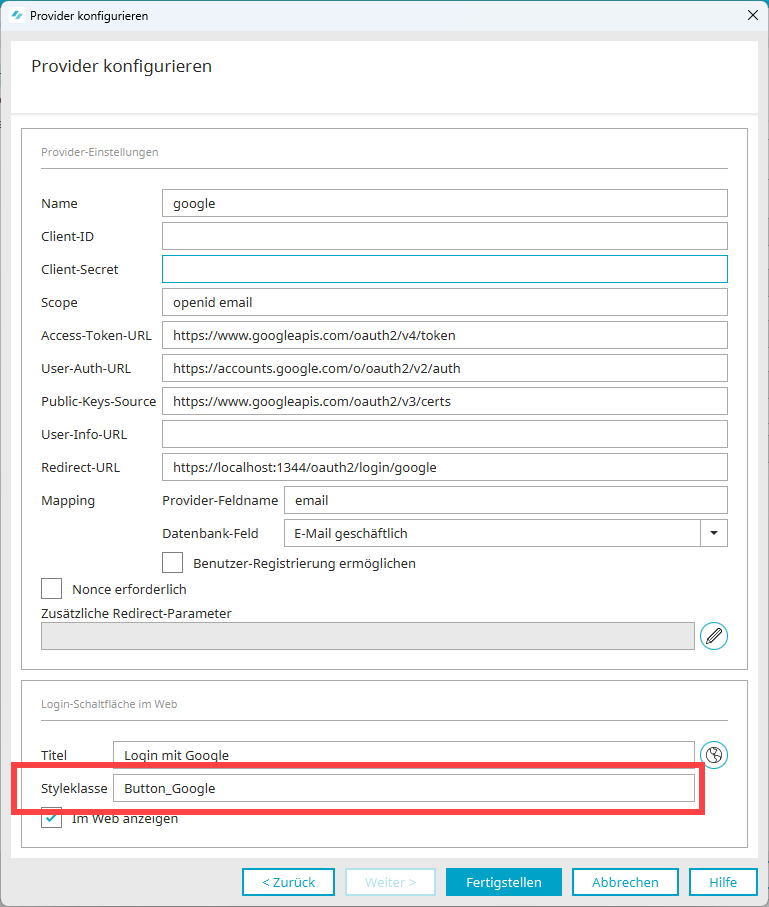Enable Benutzer-Registrierung ermöglichen checkbox
Screen dimensions: 769x907
click(172, 562)
